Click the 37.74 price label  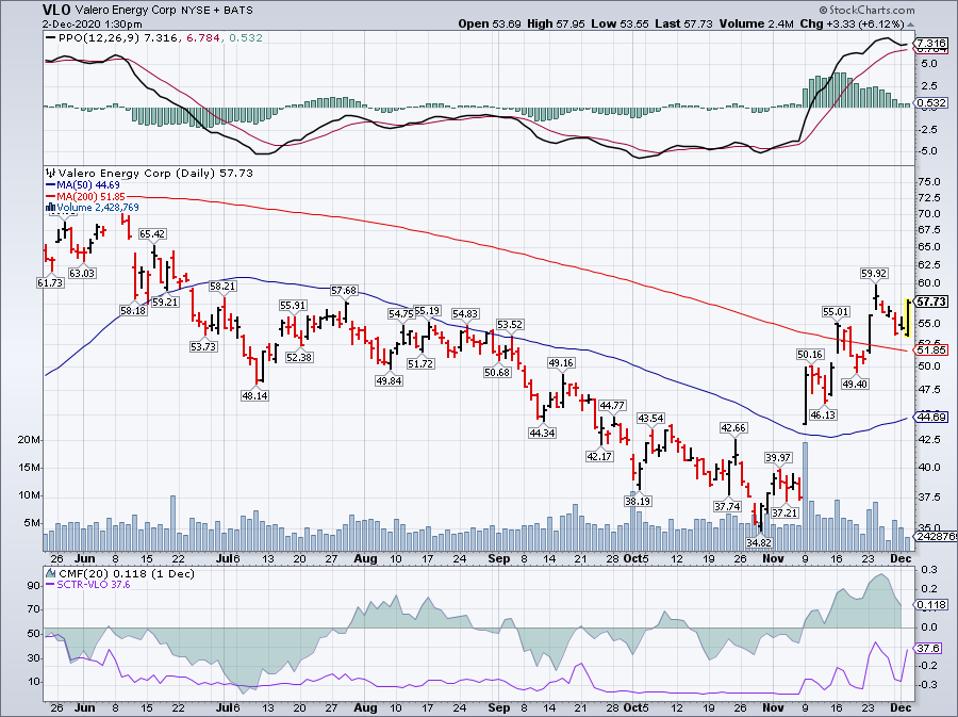pyautogui.click(x=727, y=506)
